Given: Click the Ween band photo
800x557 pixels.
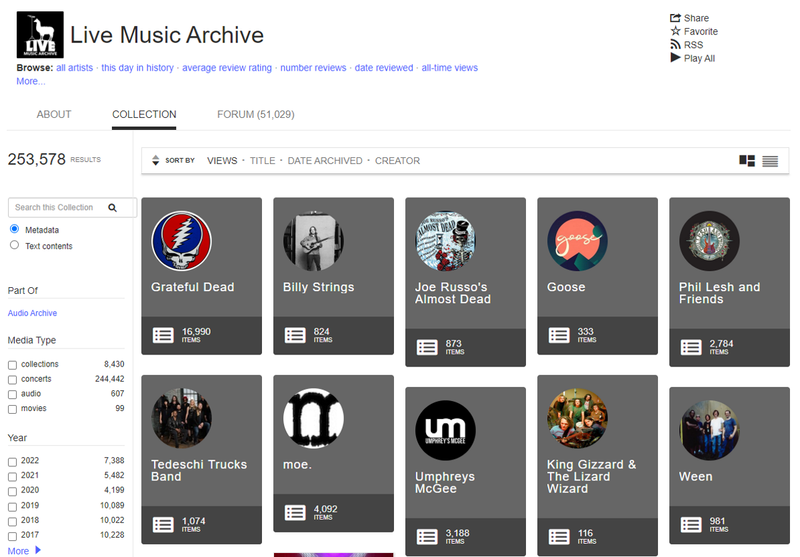Looking at the screenshot, I should tap(709, 431).
